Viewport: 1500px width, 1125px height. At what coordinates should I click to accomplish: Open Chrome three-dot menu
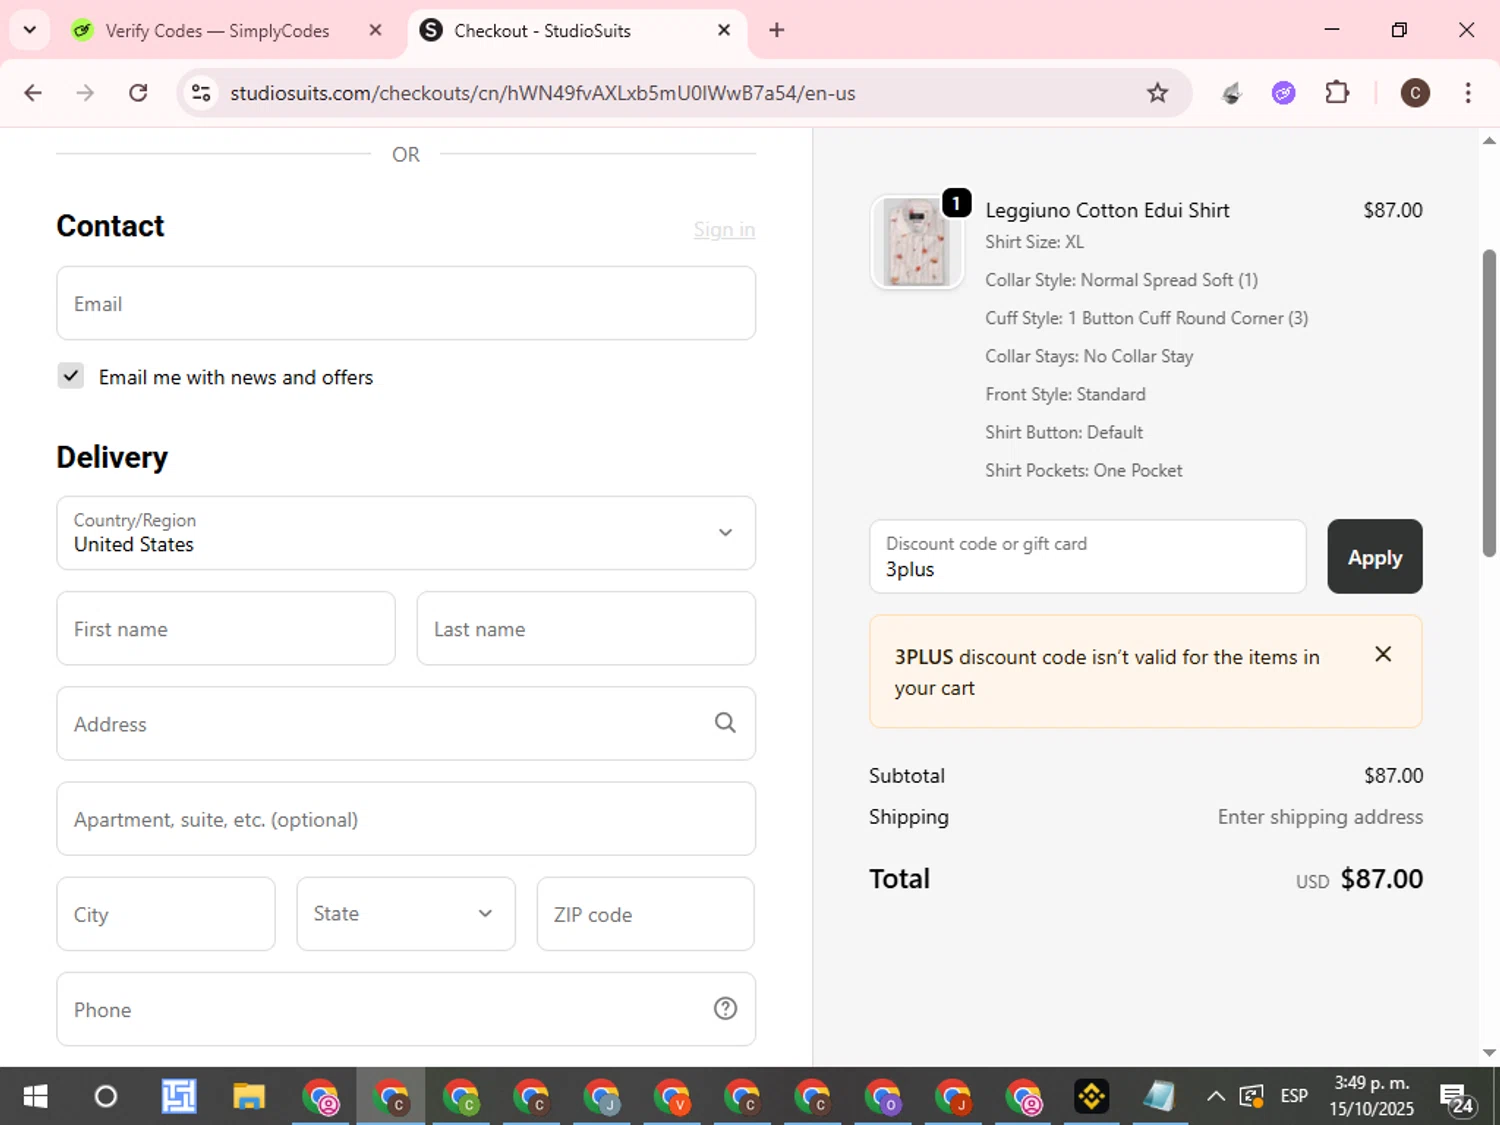pyautogui.click(x=1467, y=93)
